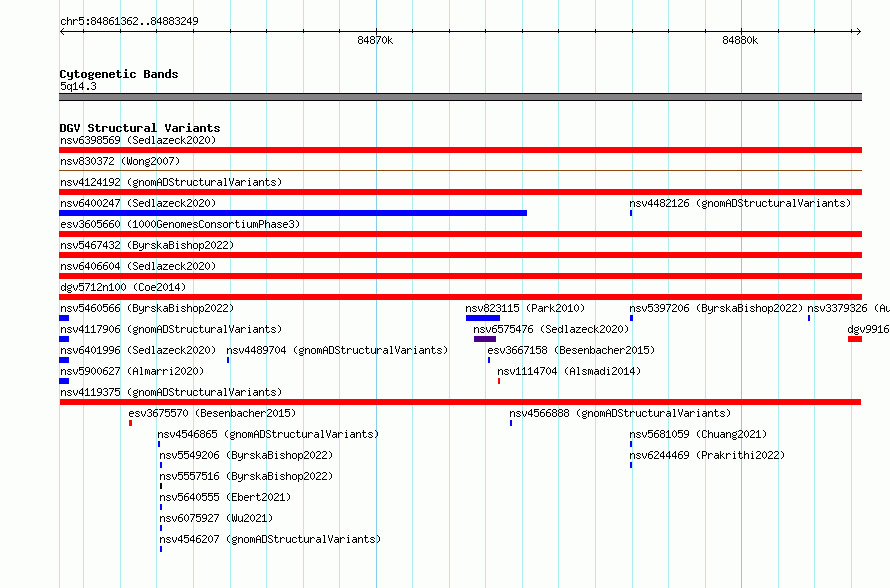The width and height of the screenshot is (890, 588).
Task: Select the nsv1114704 (Alsmadi2014) label
Action: tap(569, 371)
